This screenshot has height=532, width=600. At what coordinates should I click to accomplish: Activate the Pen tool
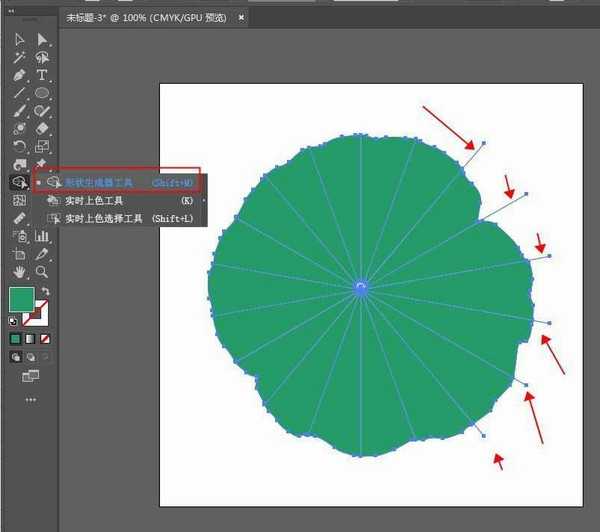(x=19, y=75)
